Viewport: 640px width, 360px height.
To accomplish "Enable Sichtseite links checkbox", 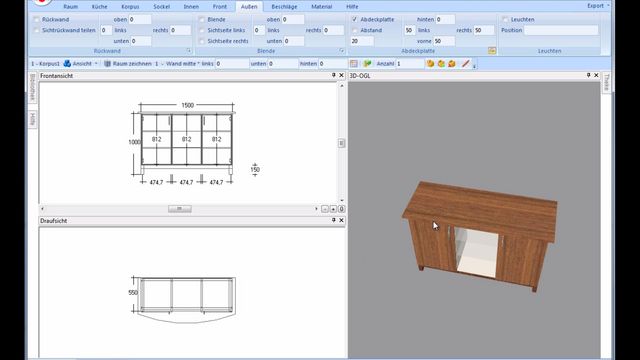I will (202, 30).
